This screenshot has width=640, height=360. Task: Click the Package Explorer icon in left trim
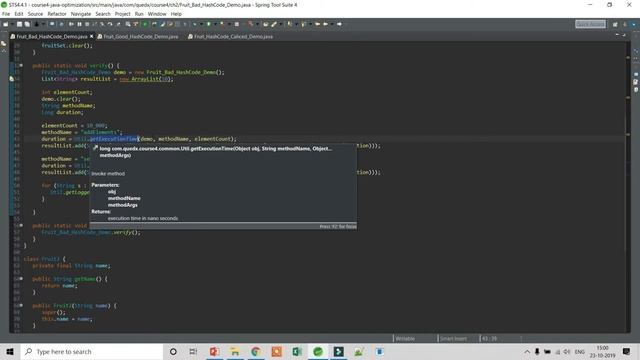(4, 44)
